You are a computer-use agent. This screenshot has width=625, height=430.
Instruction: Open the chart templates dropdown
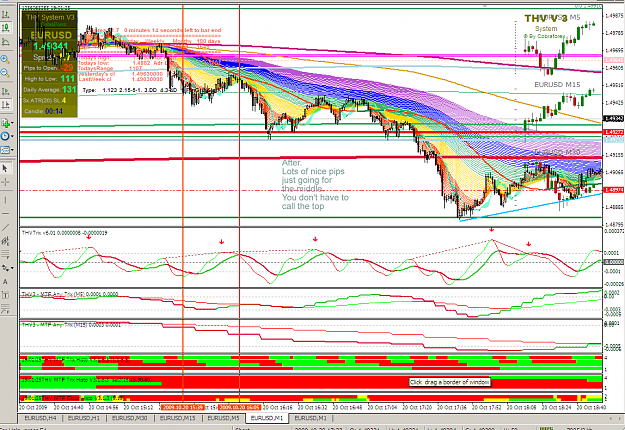[7, 150]
